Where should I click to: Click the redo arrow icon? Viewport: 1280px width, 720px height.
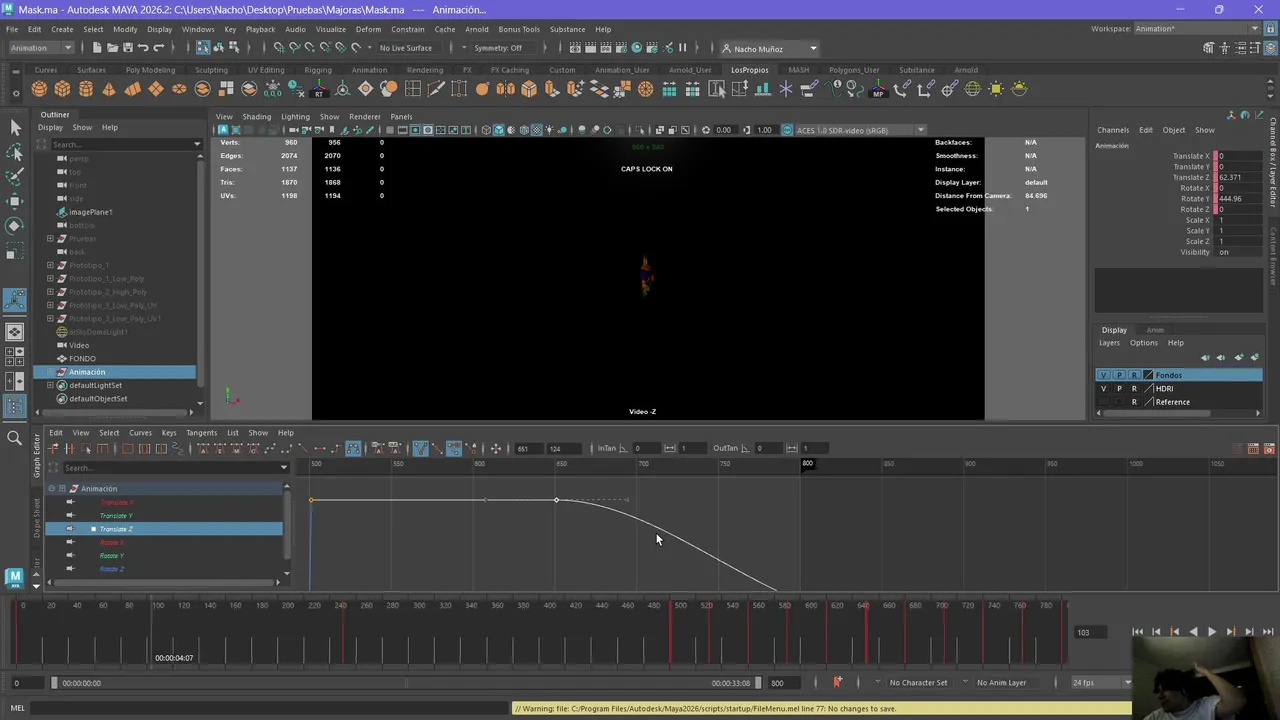tap(159, 48)
